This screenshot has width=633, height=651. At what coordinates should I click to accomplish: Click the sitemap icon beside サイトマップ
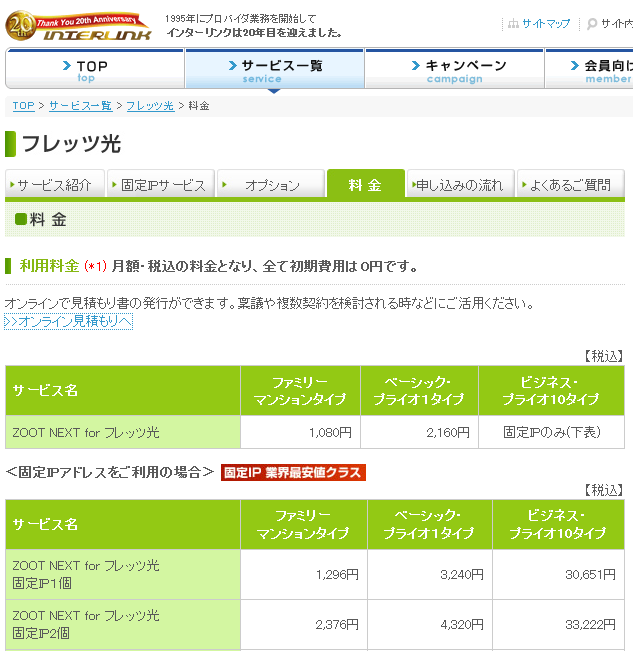[513, 24]
